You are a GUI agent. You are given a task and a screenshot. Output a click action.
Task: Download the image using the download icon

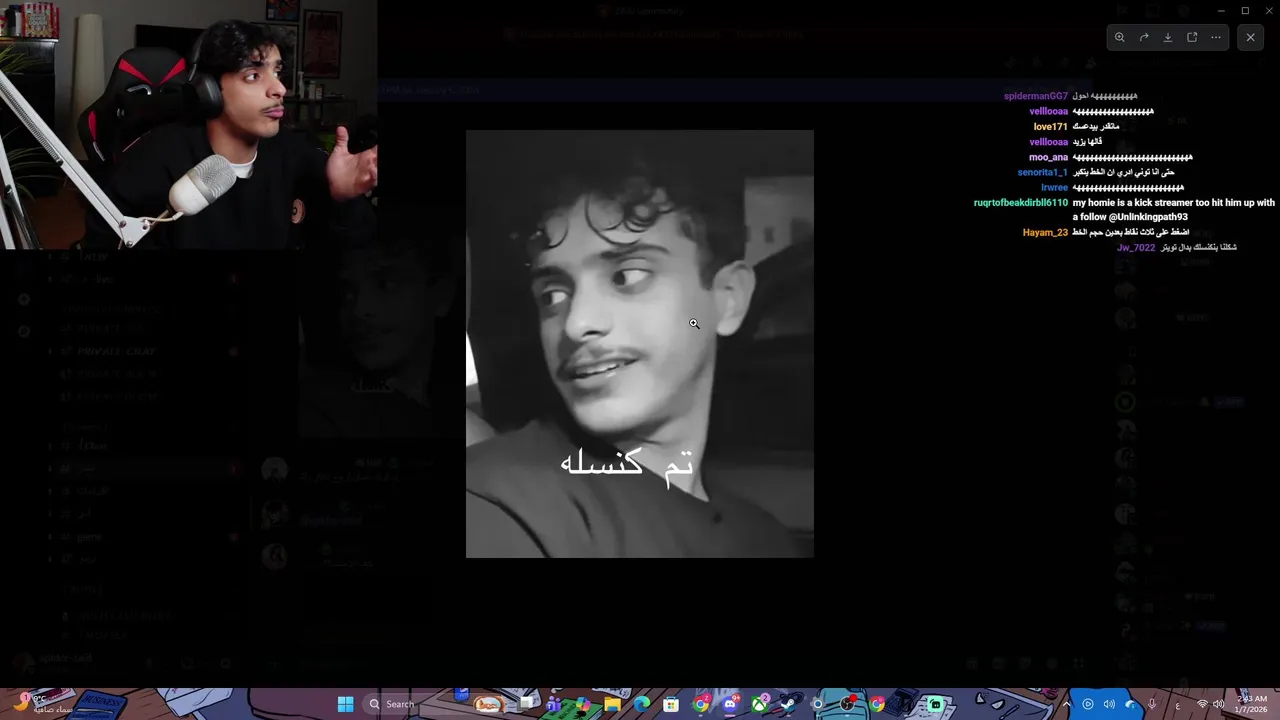pos(1168,37)
